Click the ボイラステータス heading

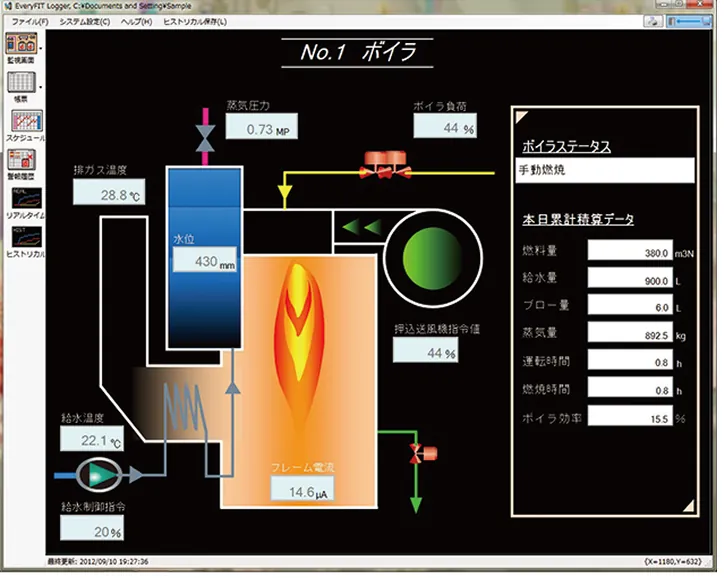[x=567, y=146]
